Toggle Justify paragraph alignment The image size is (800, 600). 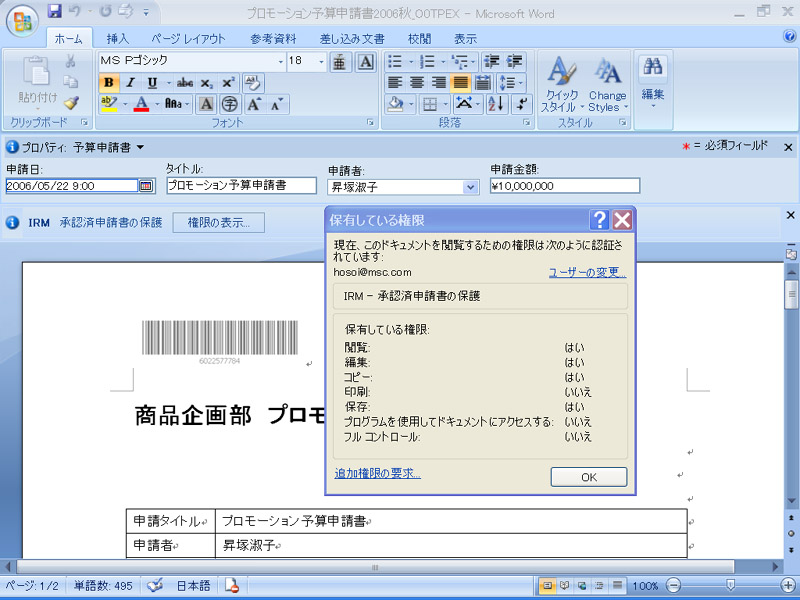click(x=460, y=83)
